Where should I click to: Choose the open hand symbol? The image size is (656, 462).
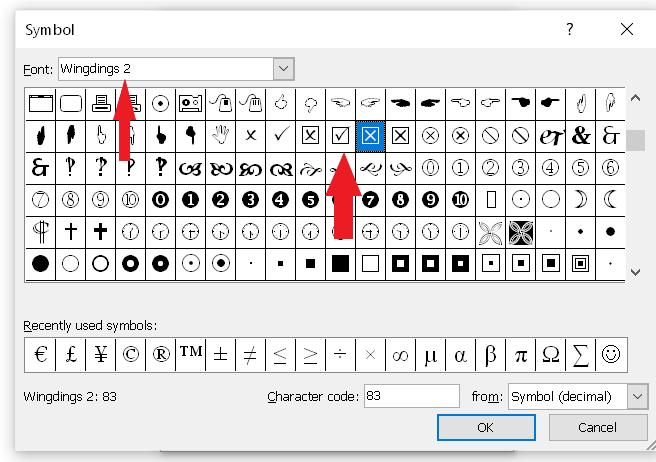(x=220, y=136)
